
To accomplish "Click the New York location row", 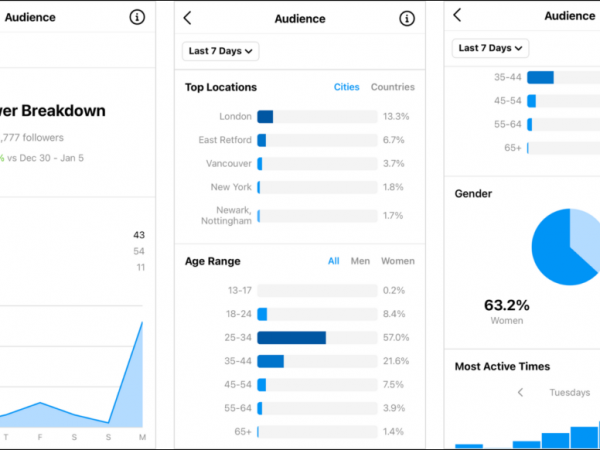I will coord(300,187).
